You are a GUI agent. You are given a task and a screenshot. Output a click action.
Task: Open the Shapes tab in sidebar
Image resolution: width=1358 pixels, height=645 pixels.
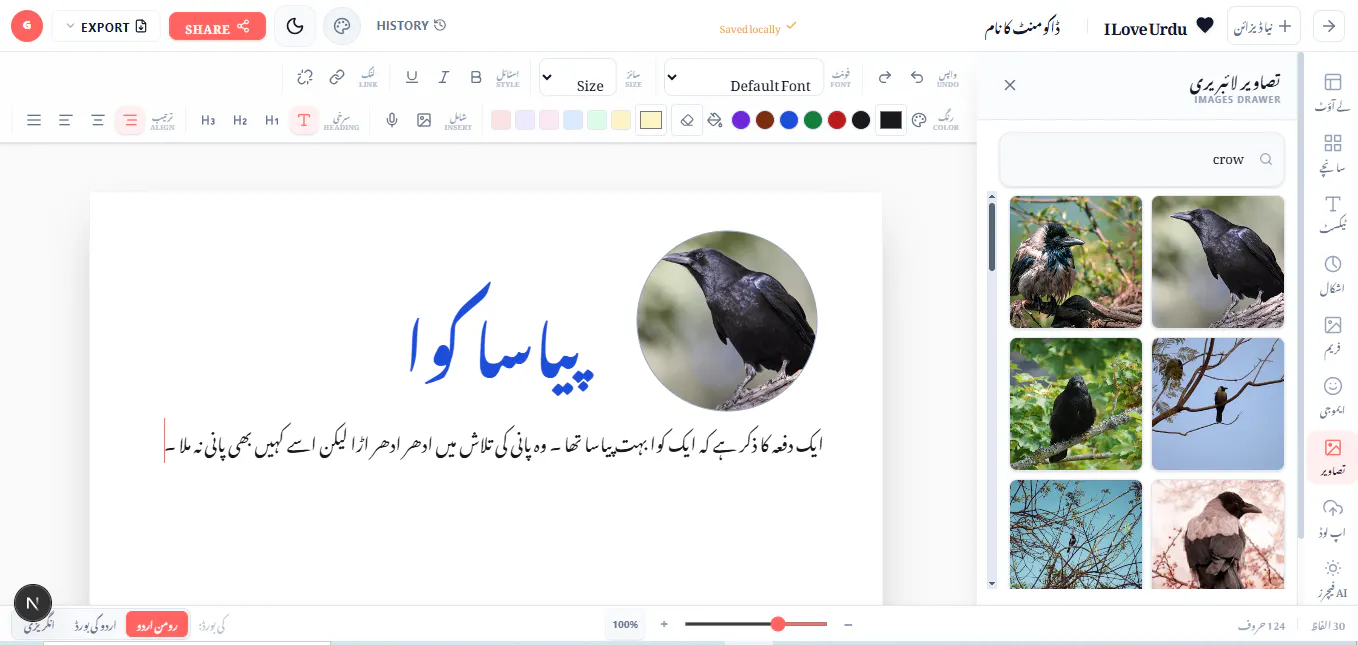pyautogui.click(x=1332, y=275)
